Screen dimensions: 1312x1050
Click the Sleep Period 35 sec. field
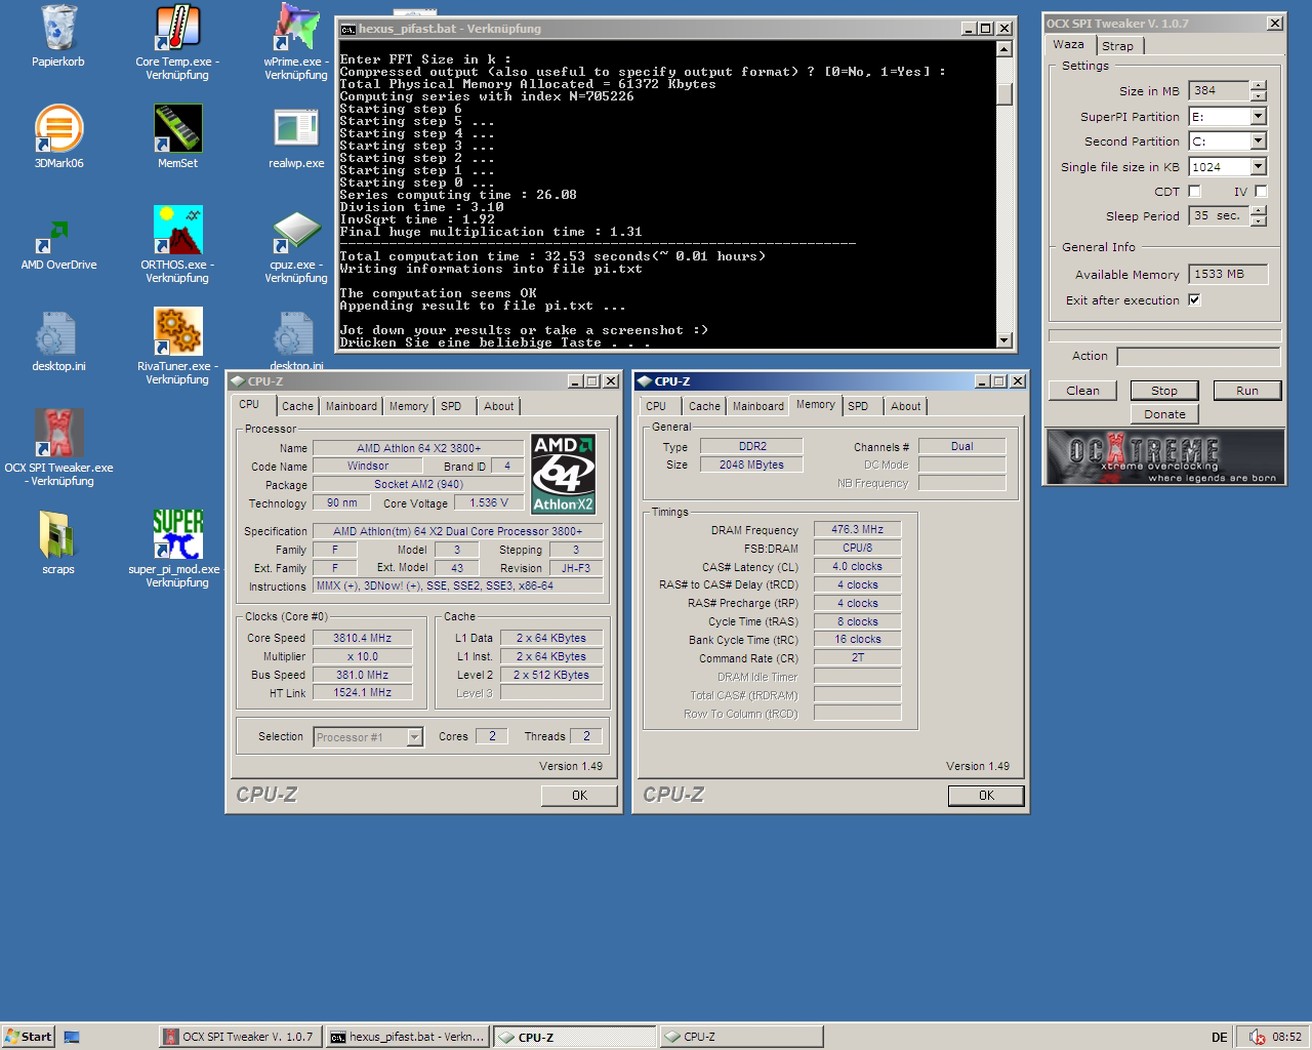[x=1219, y=216]
